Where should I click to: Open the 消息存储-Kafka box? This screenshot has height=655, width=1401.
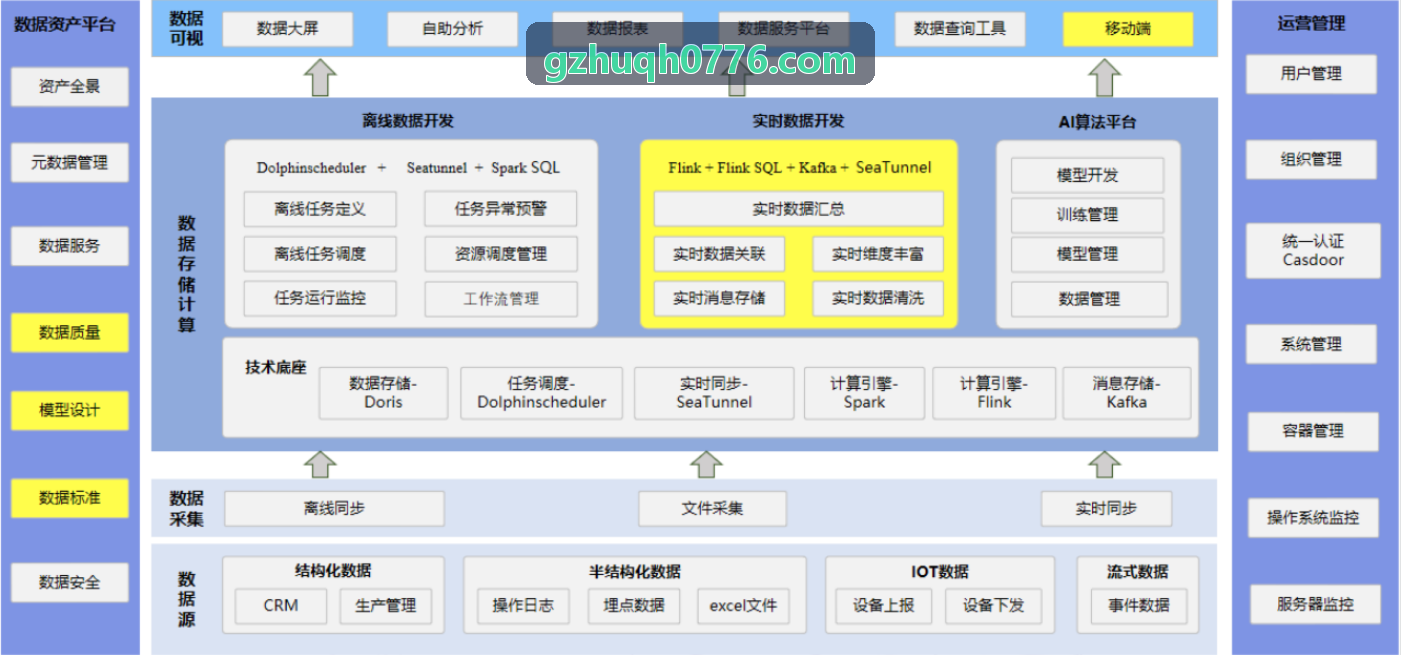tap(1127, 393)
